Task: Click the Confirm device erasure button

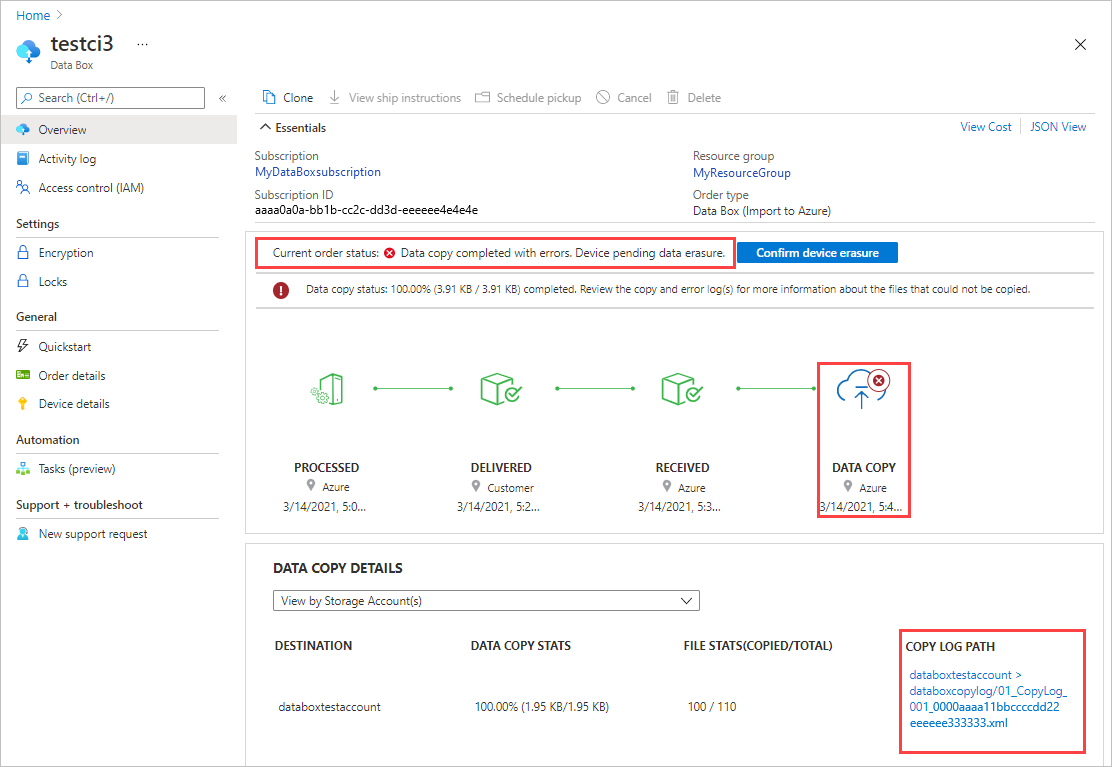Action: tap(817, 252)
